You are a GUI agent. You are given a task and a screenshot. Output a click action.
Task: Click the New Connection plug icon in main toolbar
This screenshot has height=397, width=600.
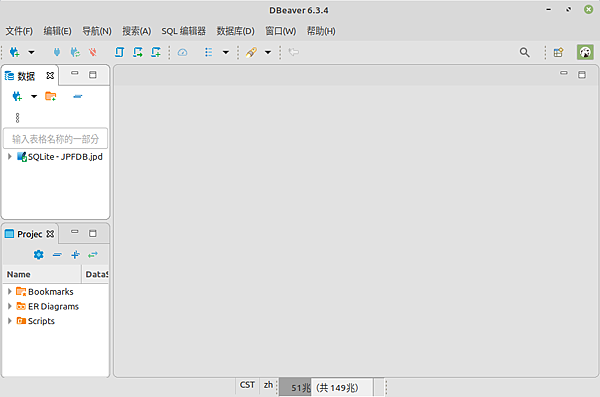[x=15, y=52]
